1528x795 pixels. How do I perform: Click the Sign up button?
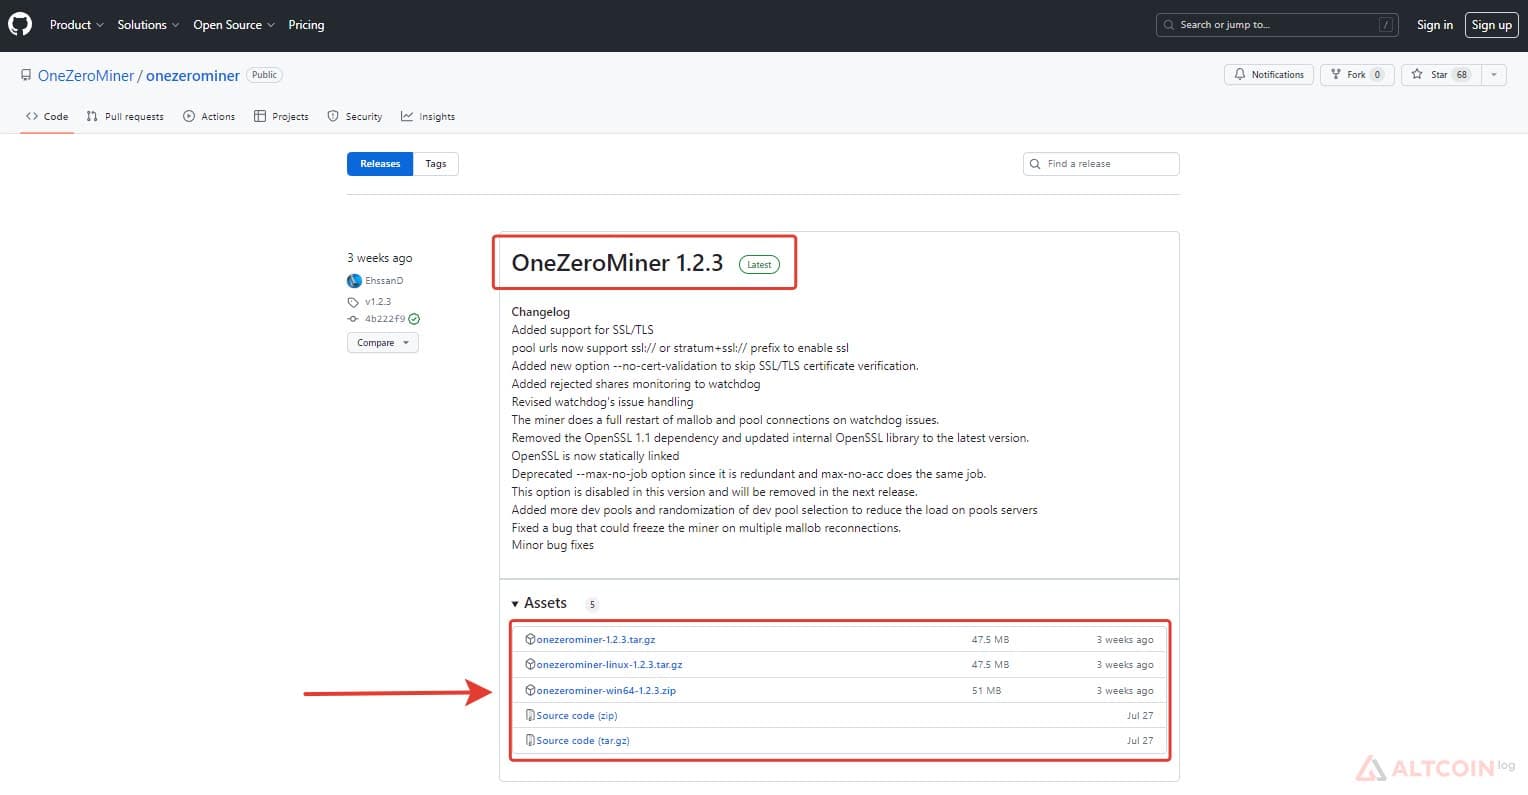1492,25
